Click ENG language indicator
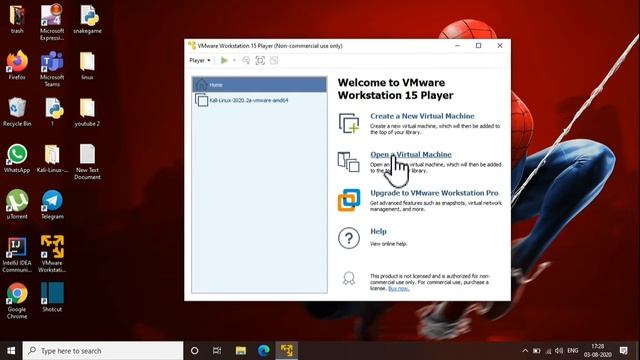Image resolution: width=640 pixels, height=360 pixels. (x=573, y=351)
